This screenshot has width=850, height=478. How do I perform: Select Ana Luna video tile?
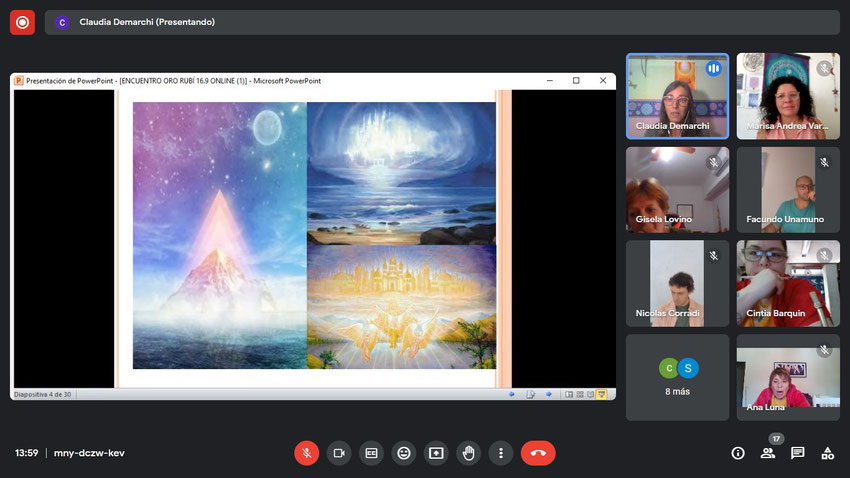click(788, 377)
